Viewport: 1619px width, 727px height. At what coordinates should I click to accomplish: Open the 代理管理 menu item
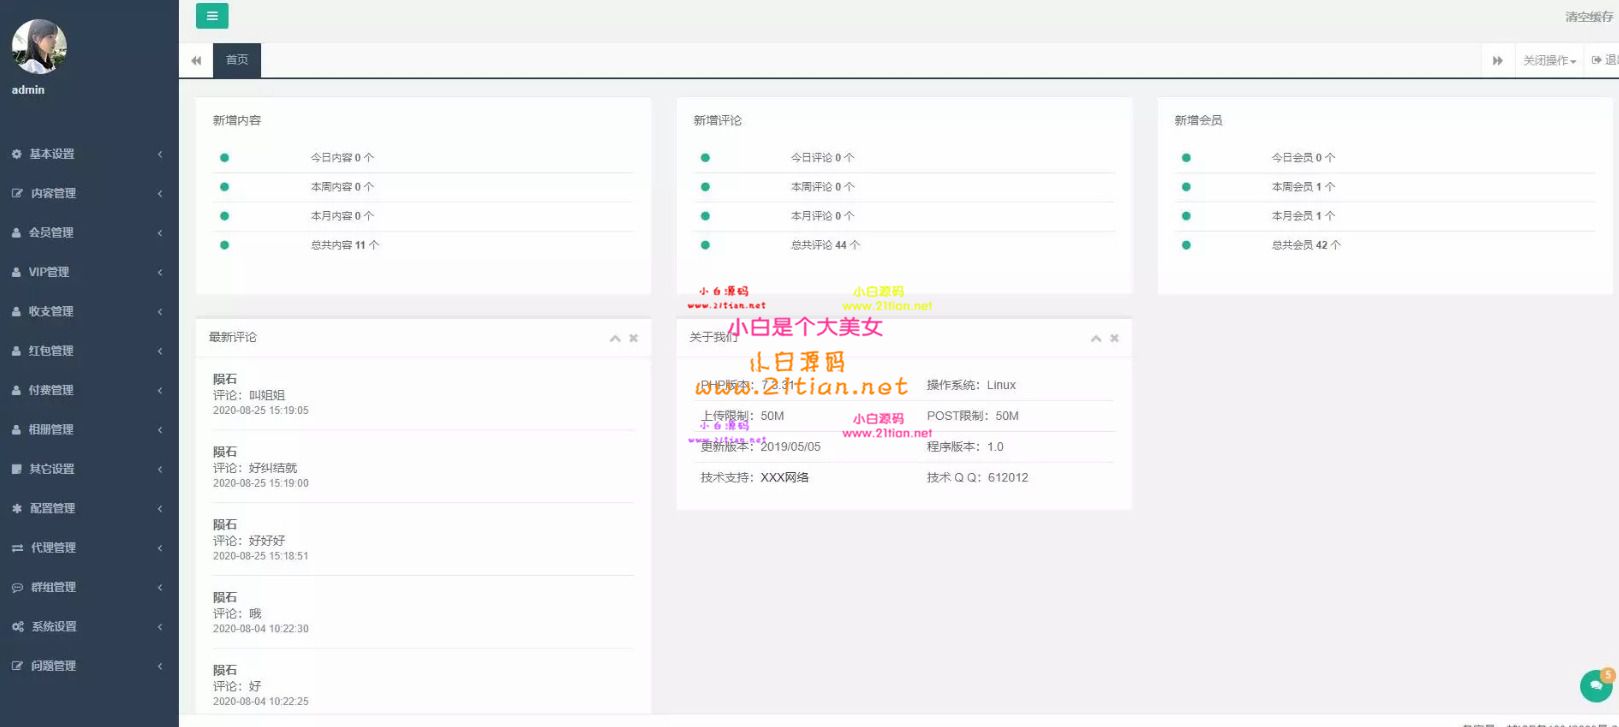coord(89,548)
